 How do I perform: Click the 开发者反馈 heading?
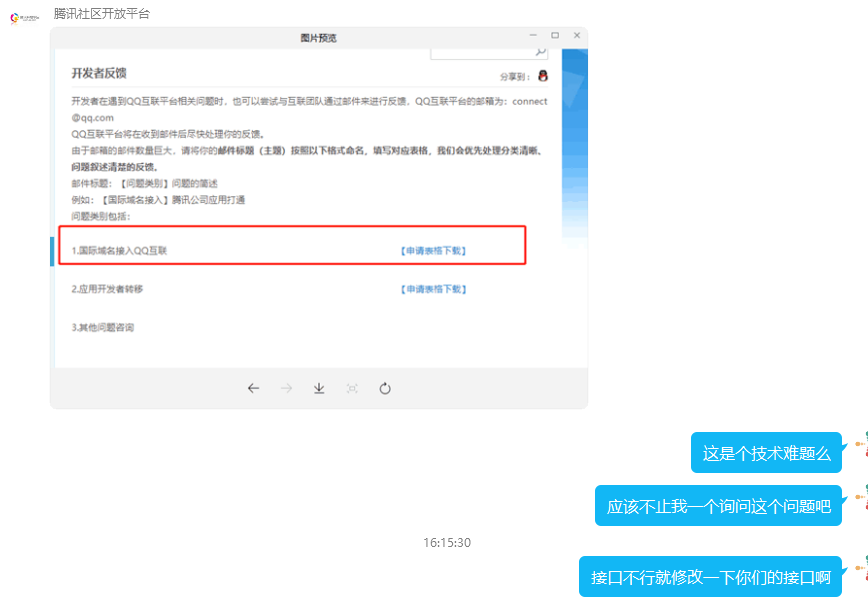click(99, 74)
